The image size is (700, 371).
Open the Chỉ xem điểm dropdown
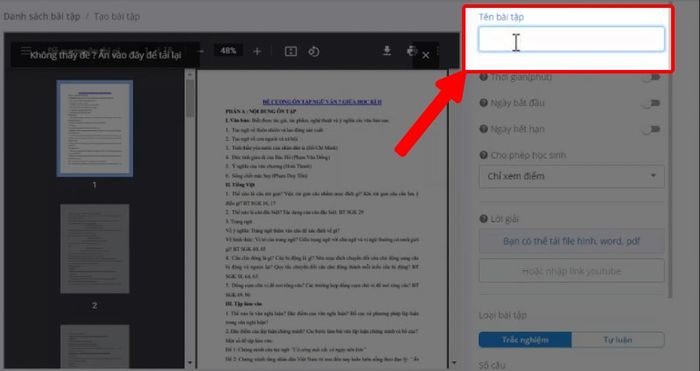point(571,176)
